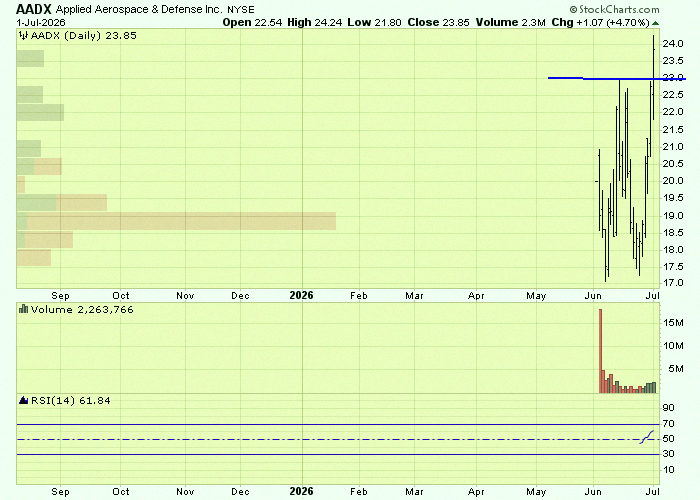Click the Low 21.80 value in header

point(374,22)
